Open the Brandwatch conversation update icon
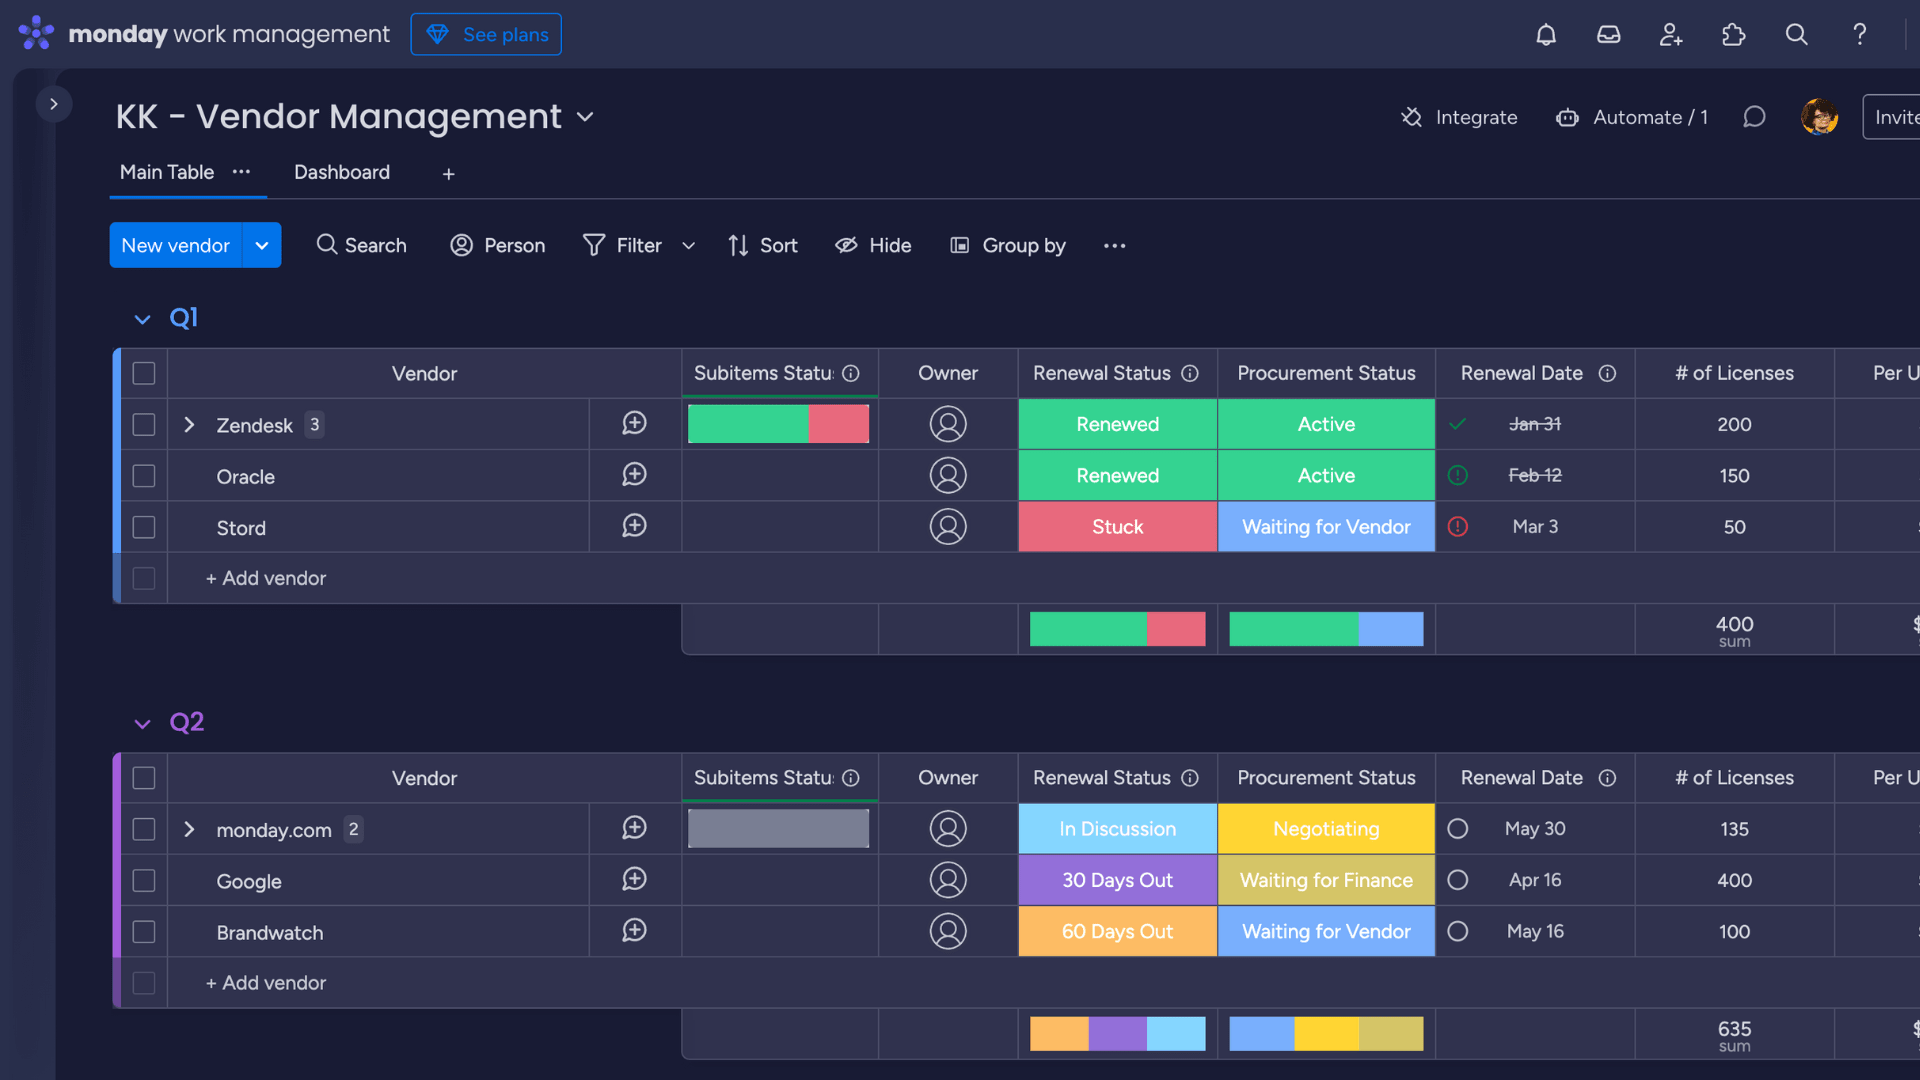Screen dimensions: 1920x1080 click(634, 931)
